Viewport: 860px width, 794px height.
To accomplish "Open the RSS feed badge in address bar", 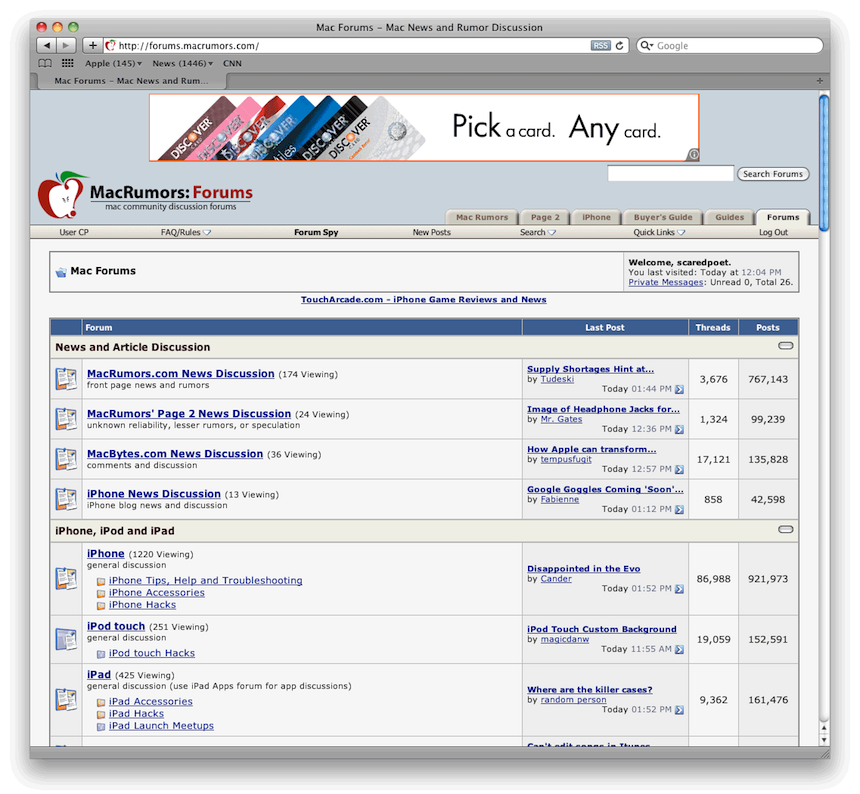I will click(x=601, y=46).
